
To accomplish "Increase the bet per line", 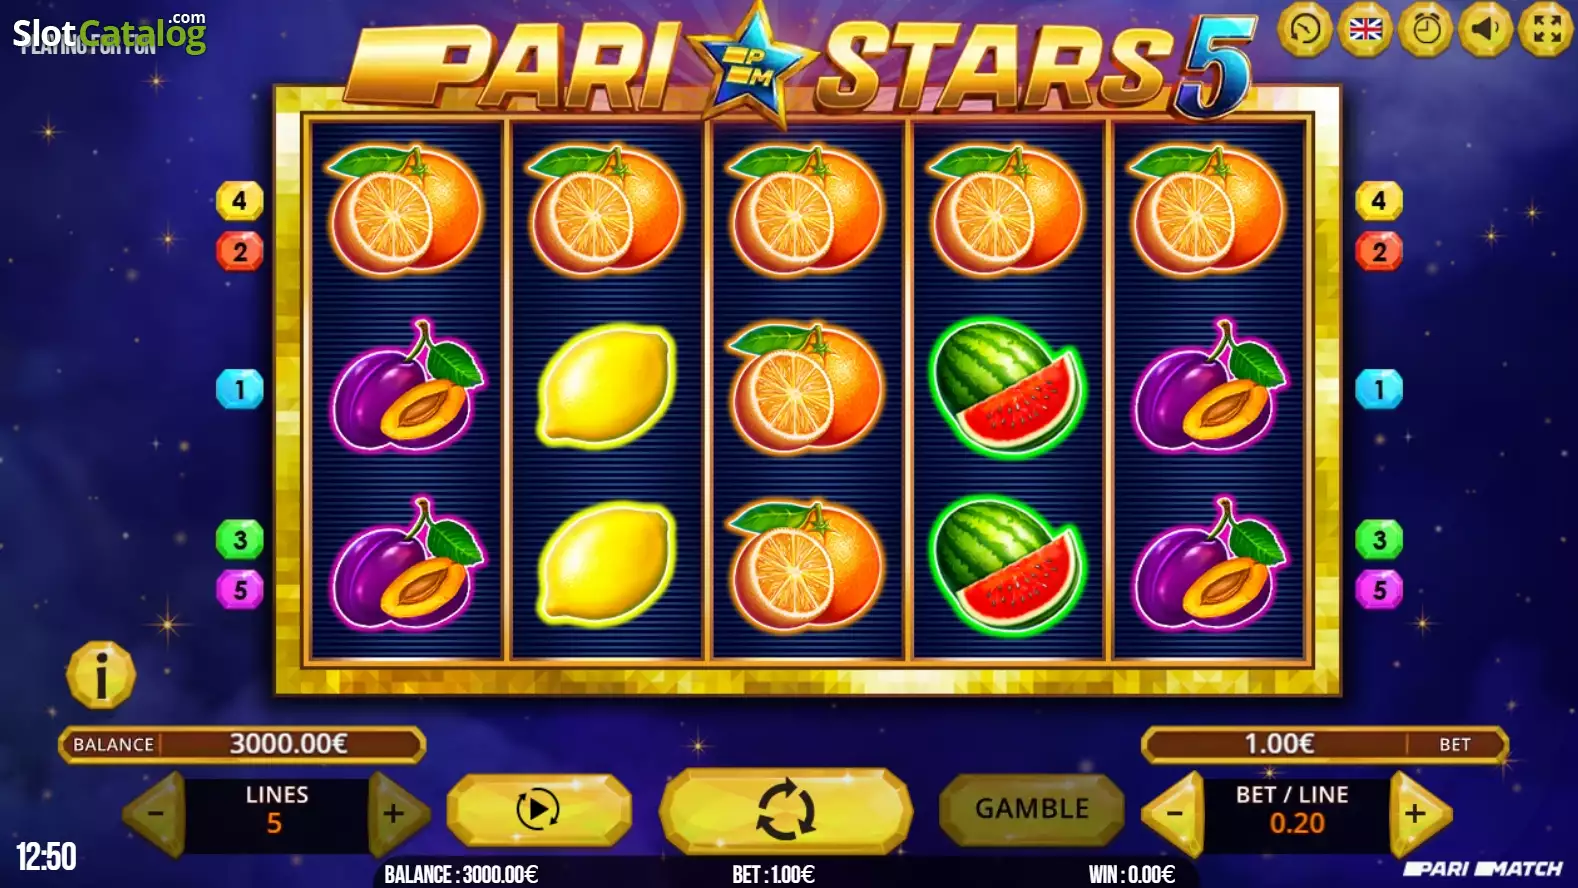I will point(1417,814).
